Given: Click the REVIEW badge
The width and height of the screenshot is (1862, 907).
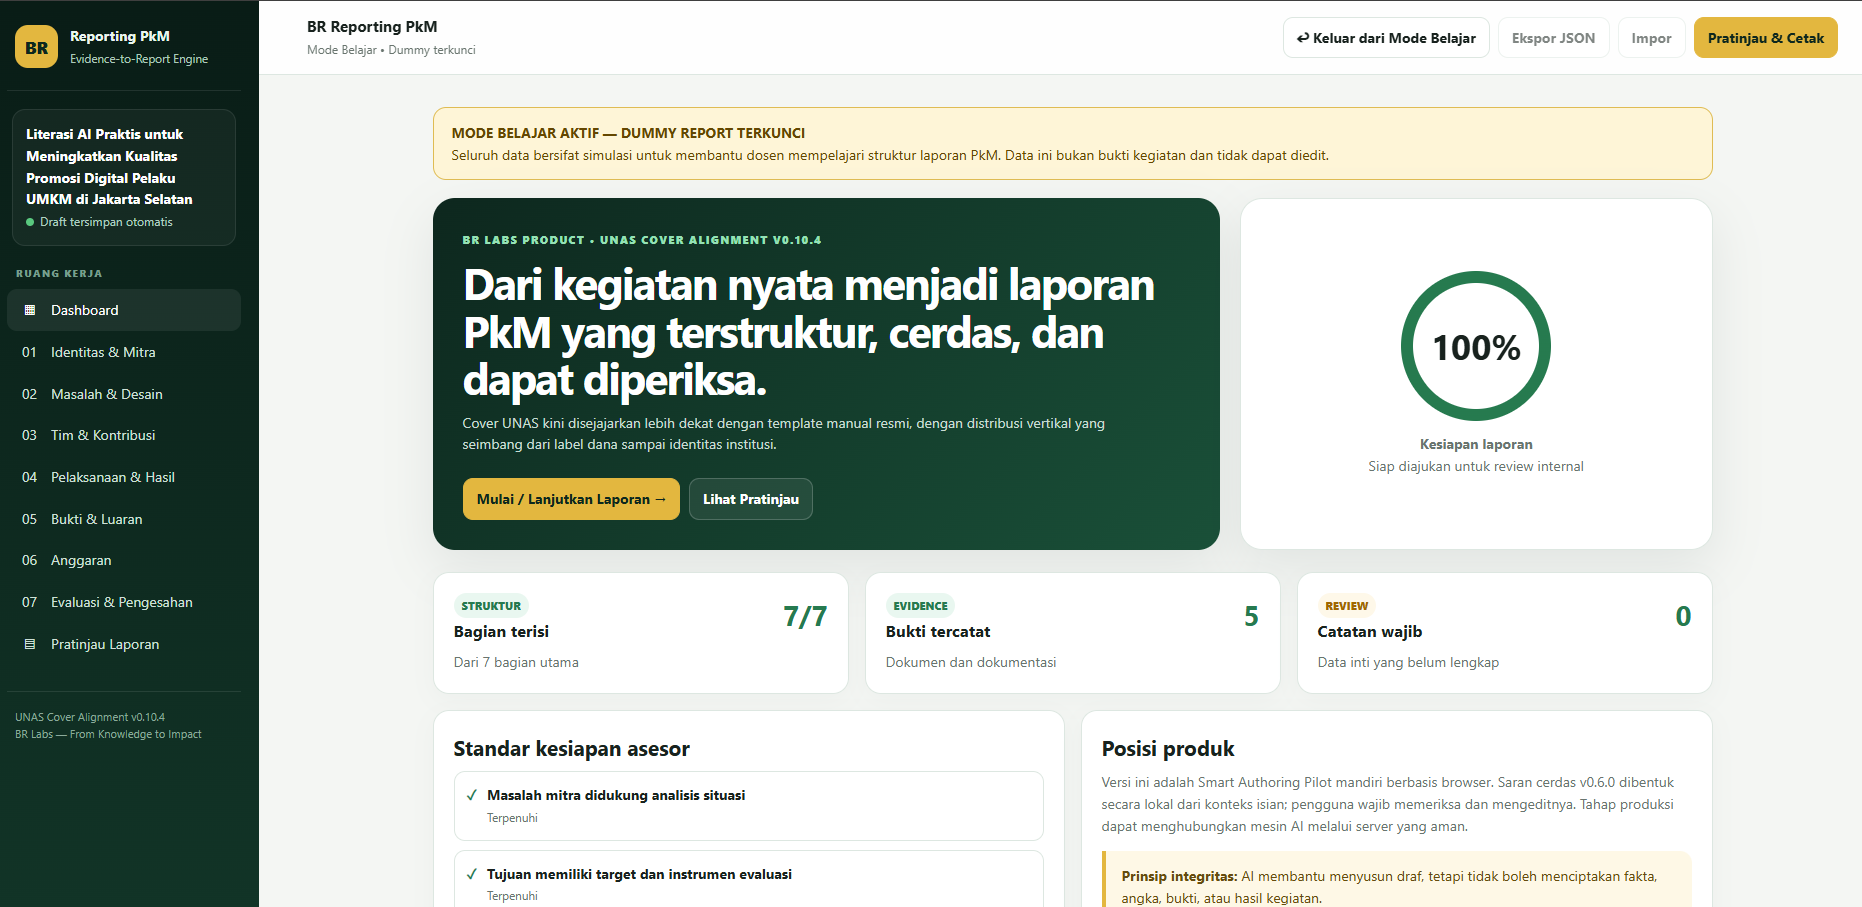Looking at the screenshot, I should tap(1346, 606).
